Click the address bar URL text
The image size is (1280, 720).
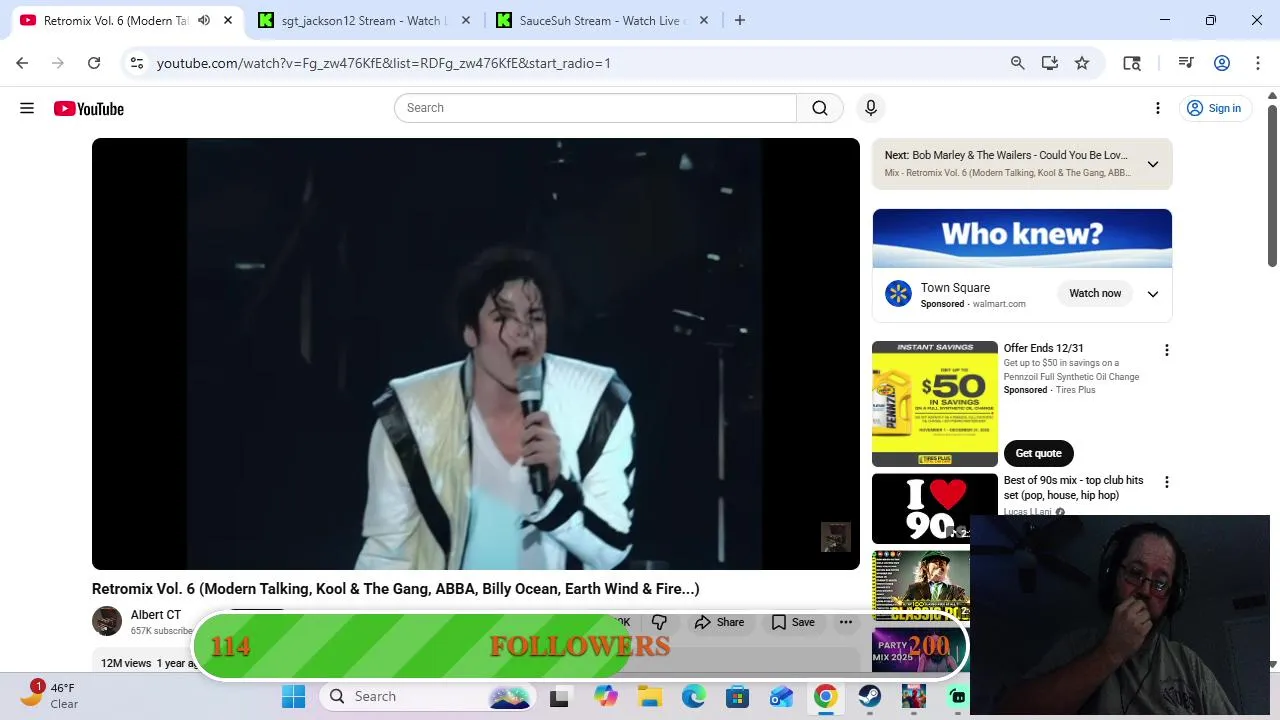[x=384, y=63]
